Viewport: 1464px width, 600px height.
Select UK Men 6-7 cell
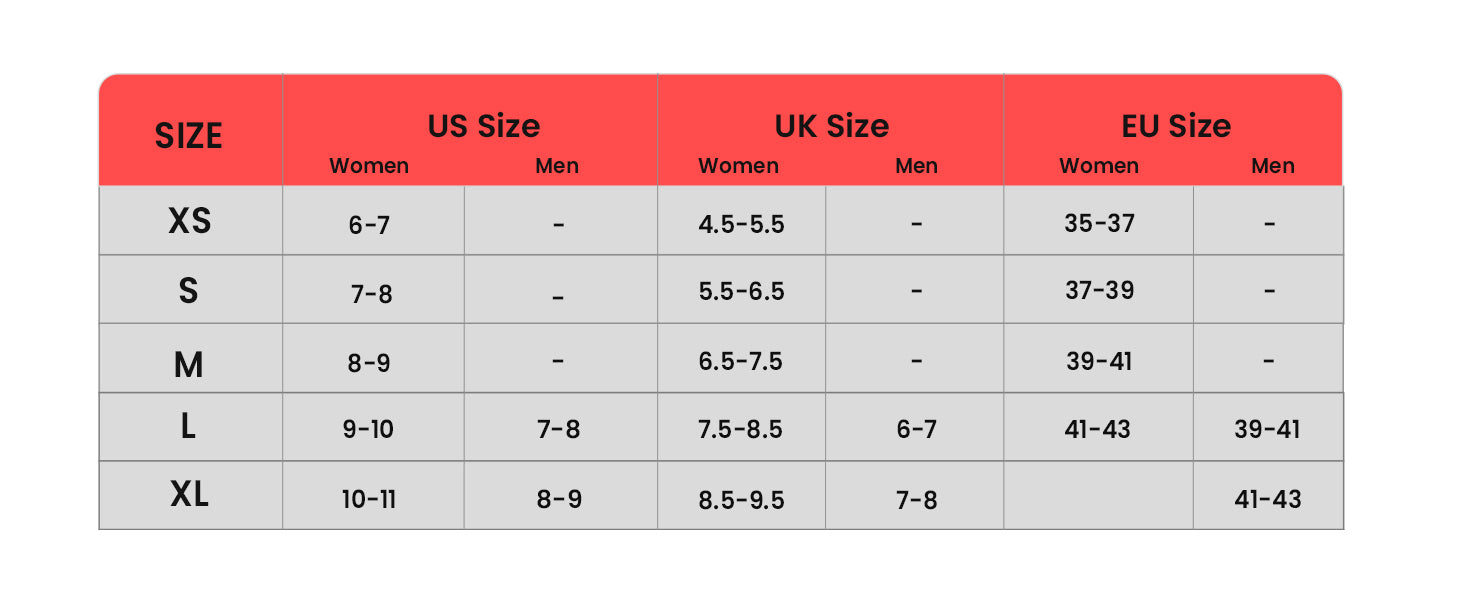tap(917, 429)
